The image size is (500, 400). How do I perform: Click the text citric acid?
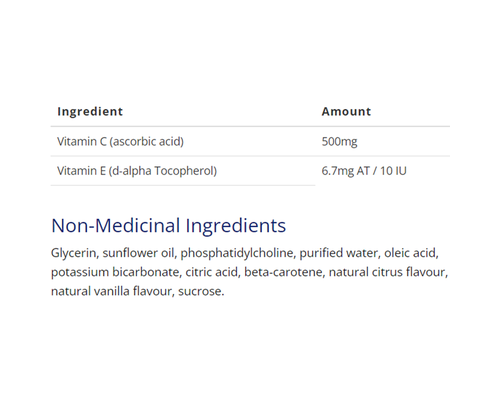click(x=211, y=272)
